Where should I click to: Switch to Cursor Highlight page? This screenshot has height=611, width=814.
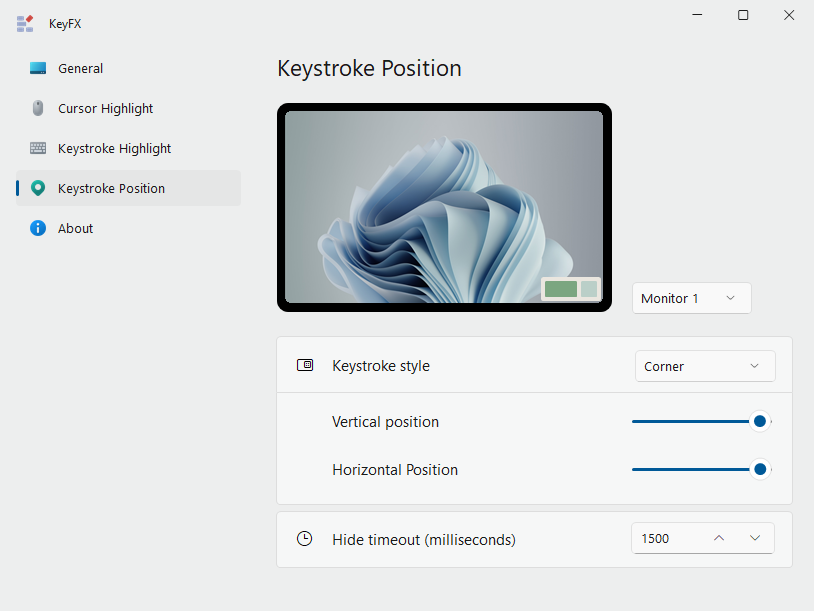click(106, 109)
